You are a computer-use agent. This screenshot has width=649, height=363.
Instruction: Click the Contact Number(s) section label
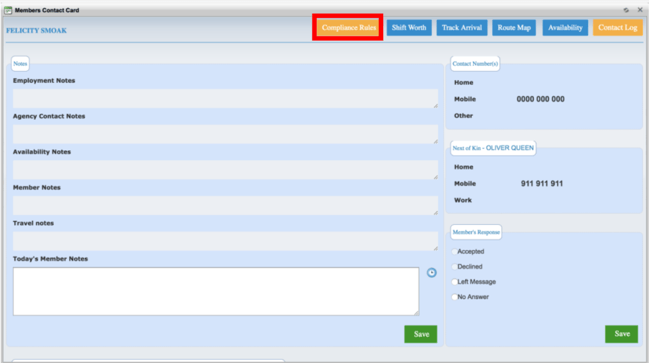point(475,64)
